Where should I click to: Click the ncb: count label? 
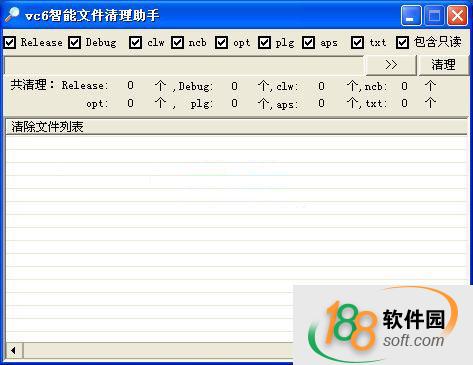tap(376, 86)
